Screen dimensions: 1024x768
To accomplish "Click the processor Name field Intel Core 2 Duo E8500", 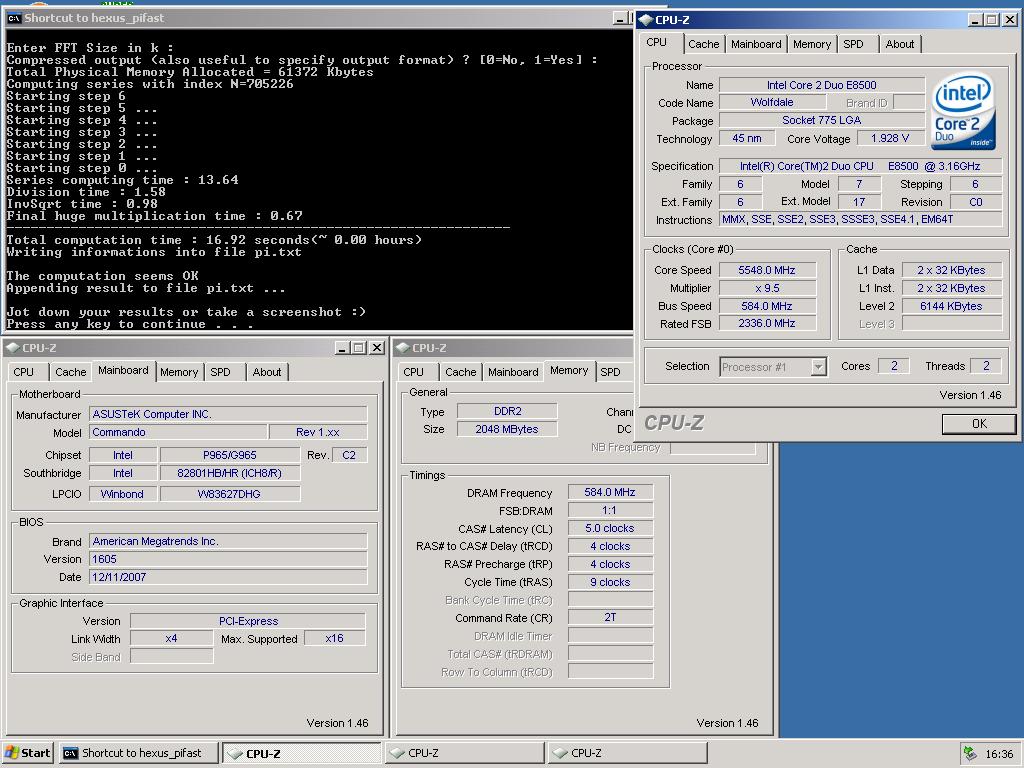I will coord(822,85).
